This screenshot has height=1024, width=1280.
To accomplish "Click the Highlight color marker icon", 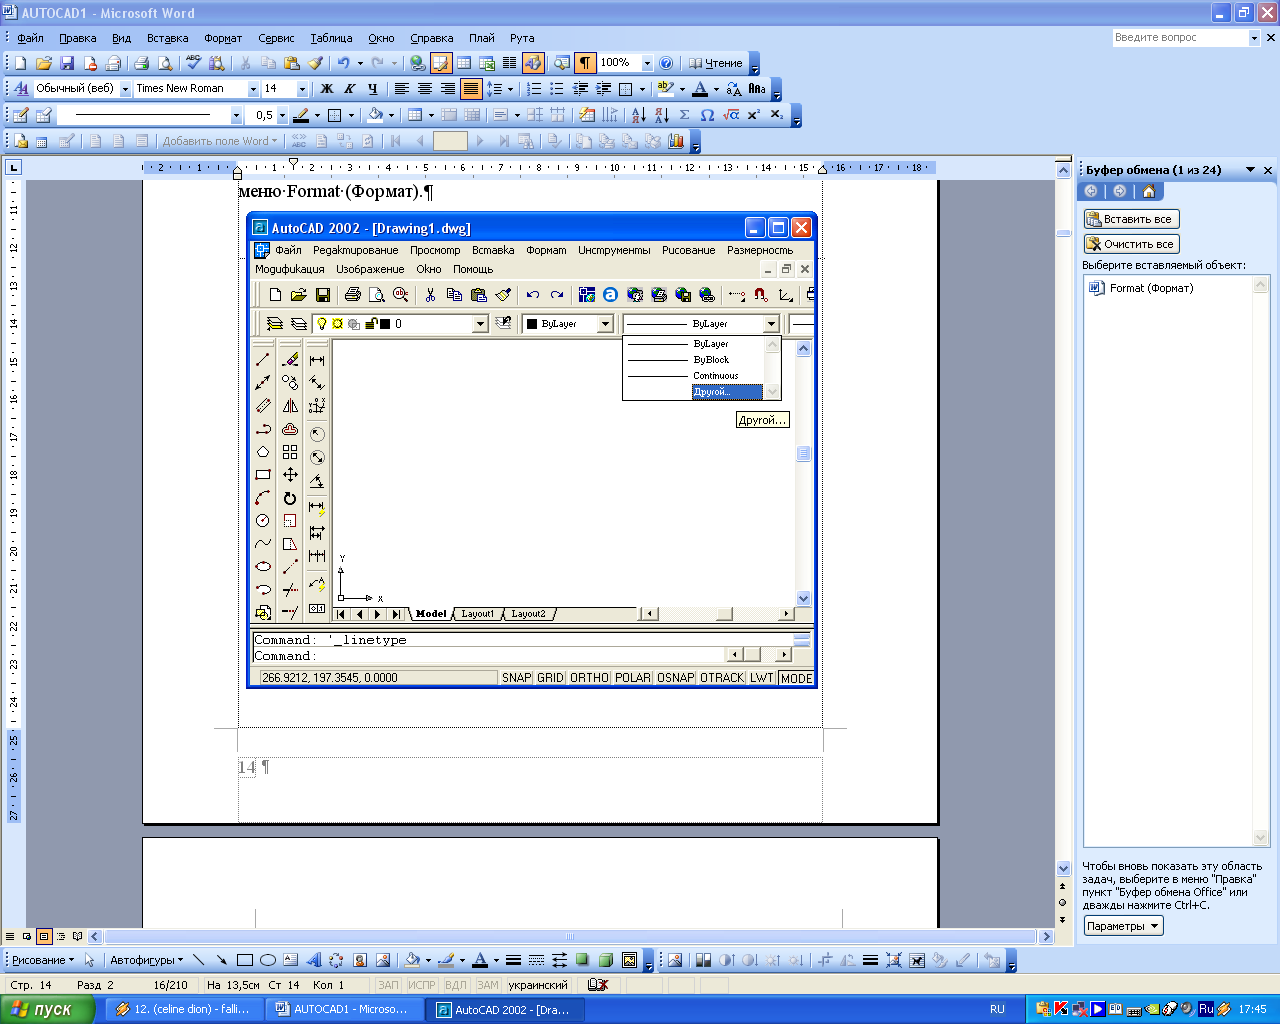I will [x=665, y=89].
